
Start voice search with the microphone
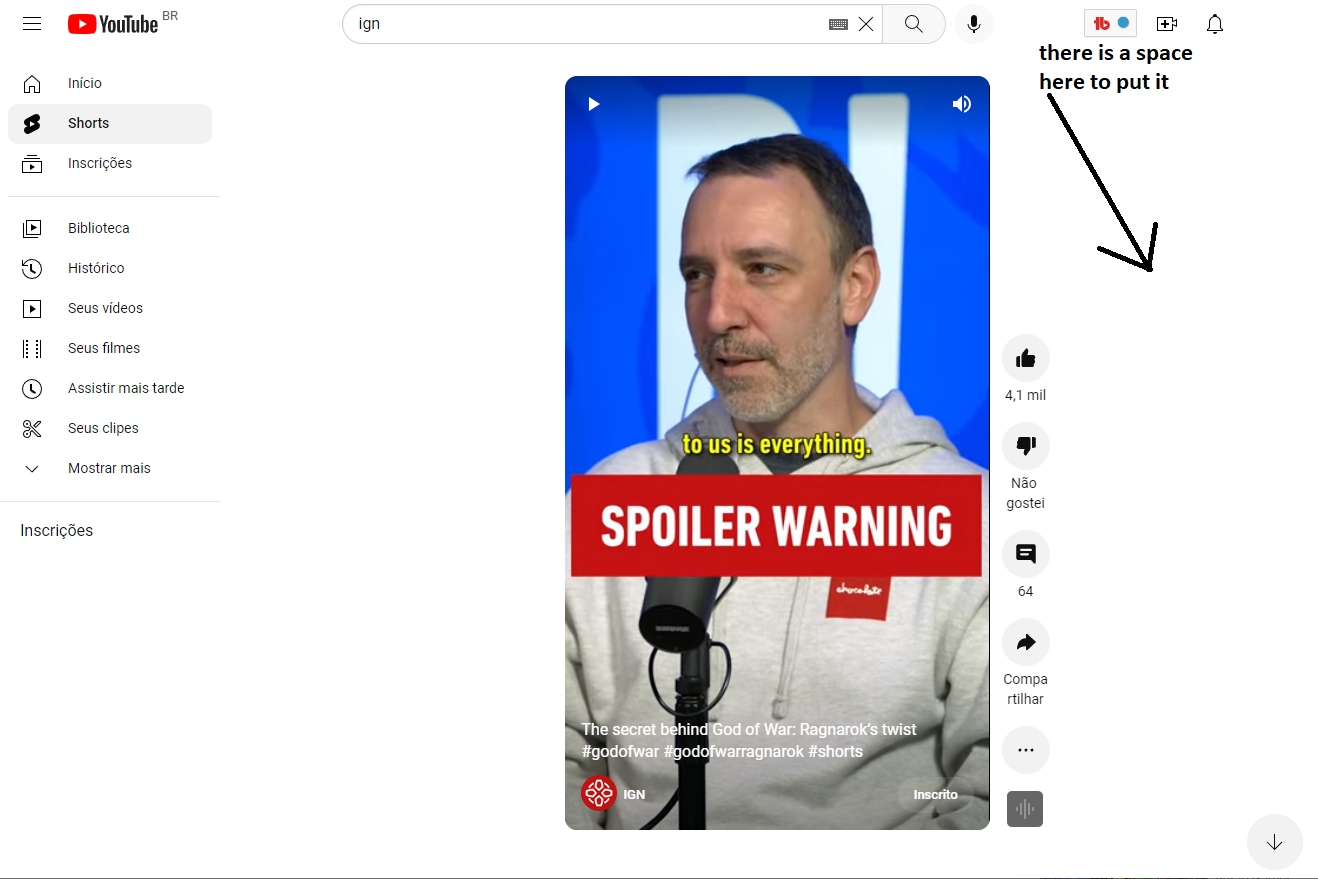973,24
